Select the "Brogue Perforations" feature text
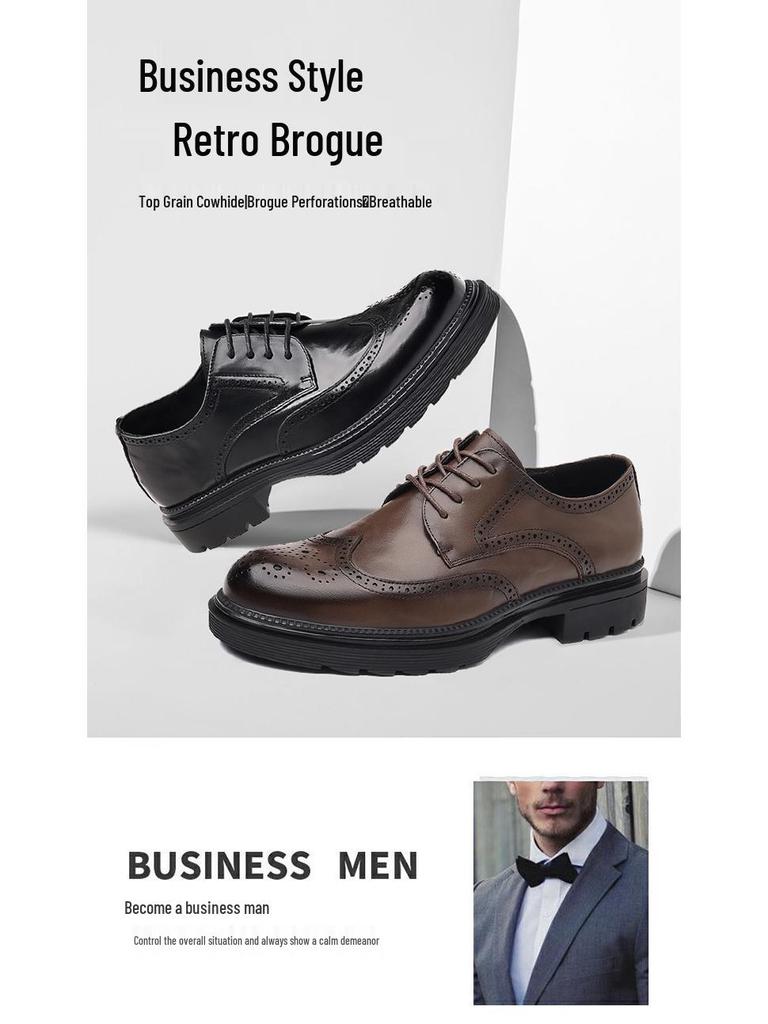768x1024 pixels. pos(305,202)
